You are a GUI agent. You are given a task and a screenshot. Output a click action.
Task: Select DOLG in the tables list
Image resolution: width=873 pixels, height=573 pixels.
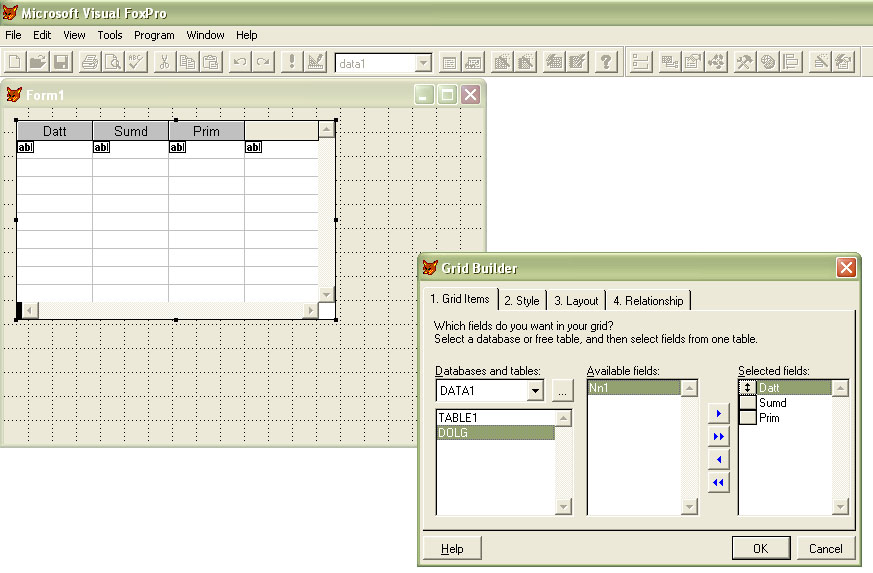[496, 433]
